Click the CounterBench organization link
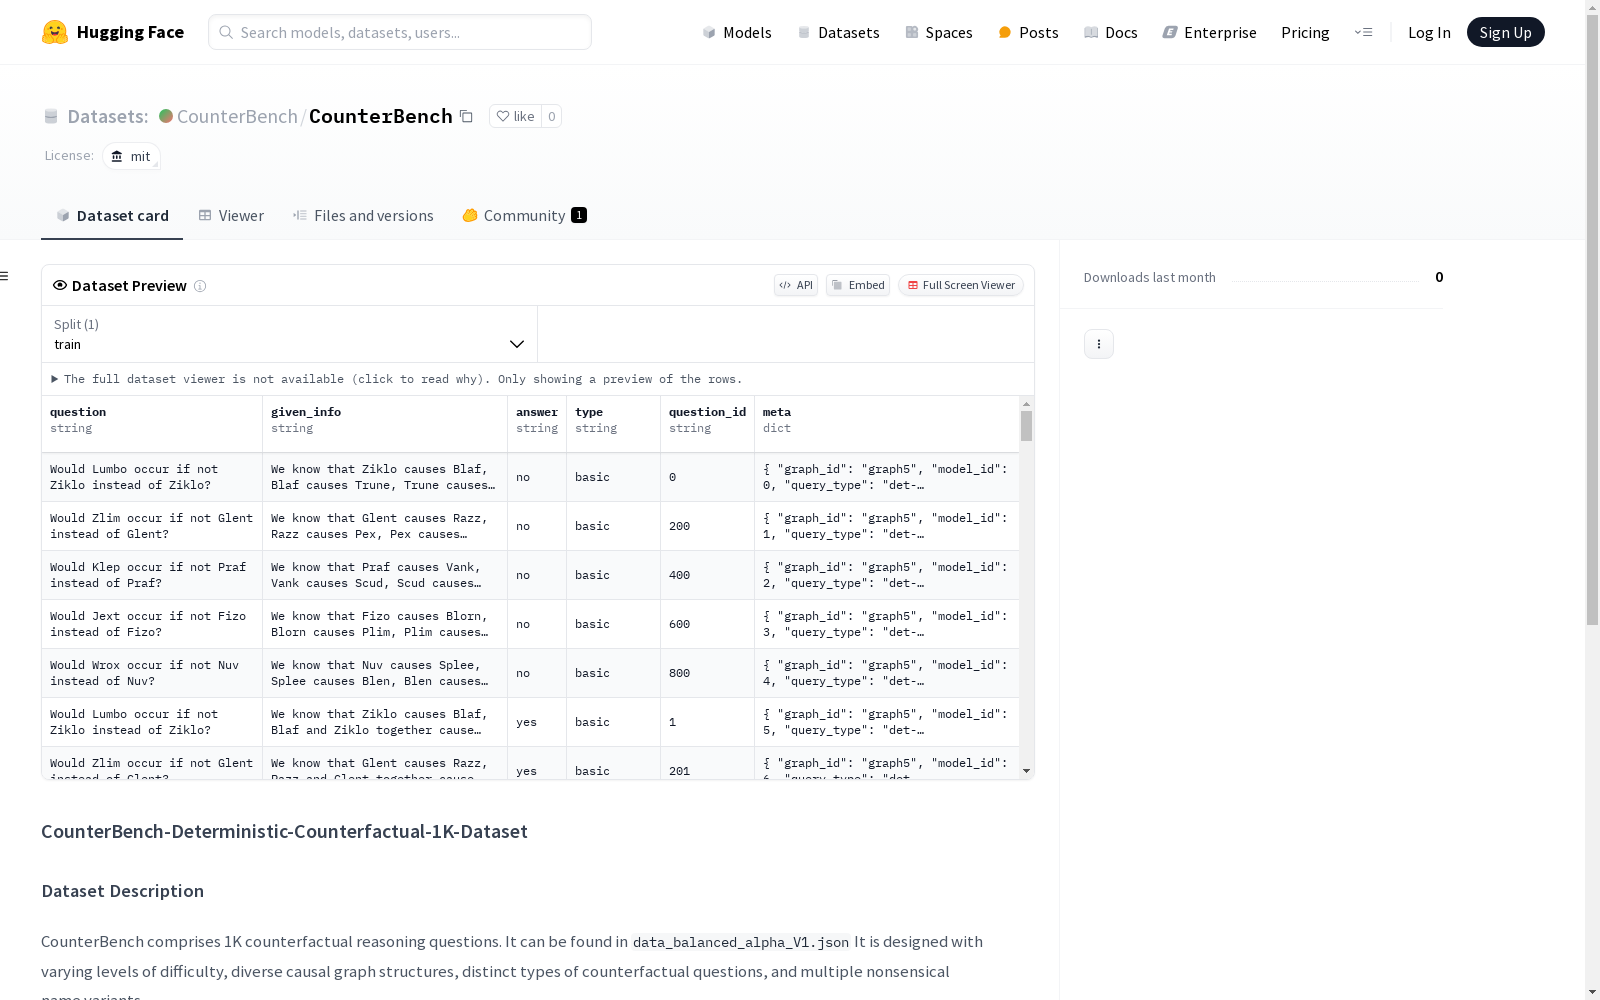The width and height of the screenshot is (1600, 1000). coord(237,116)
